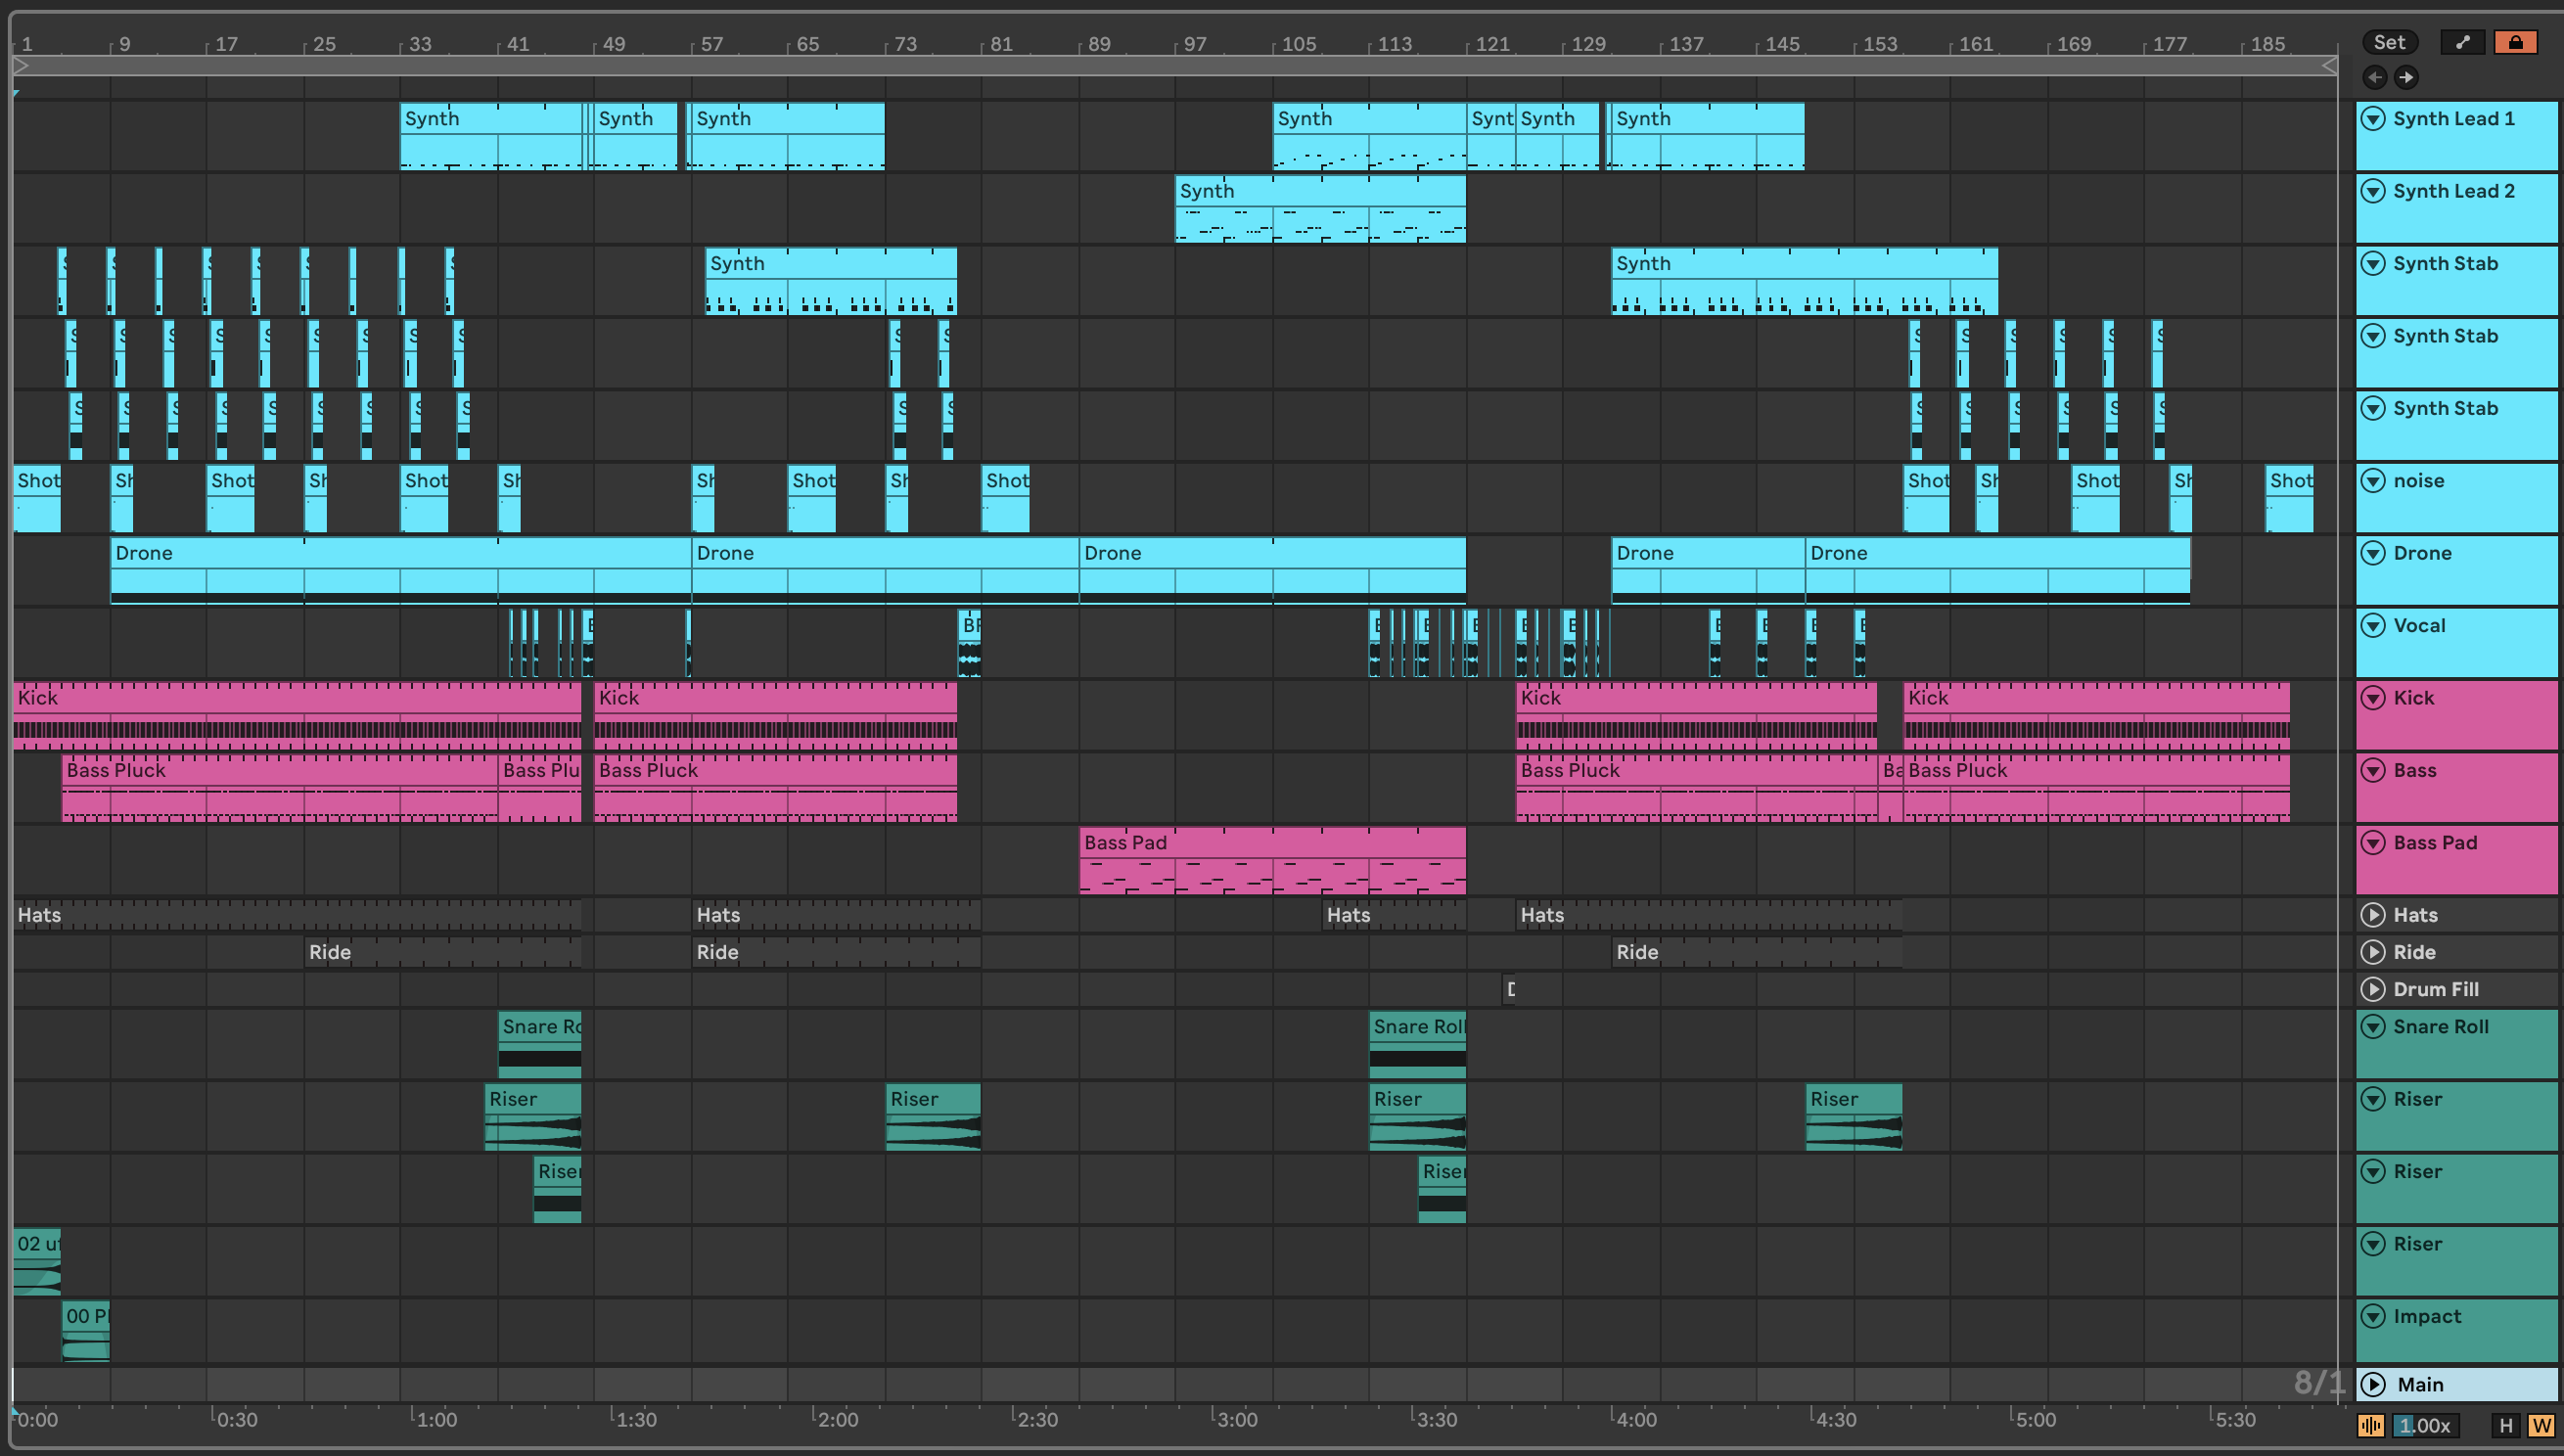Fold the Impact track
The height and width of the screenshot is (1456, 2564).
coord(2372,1317)
